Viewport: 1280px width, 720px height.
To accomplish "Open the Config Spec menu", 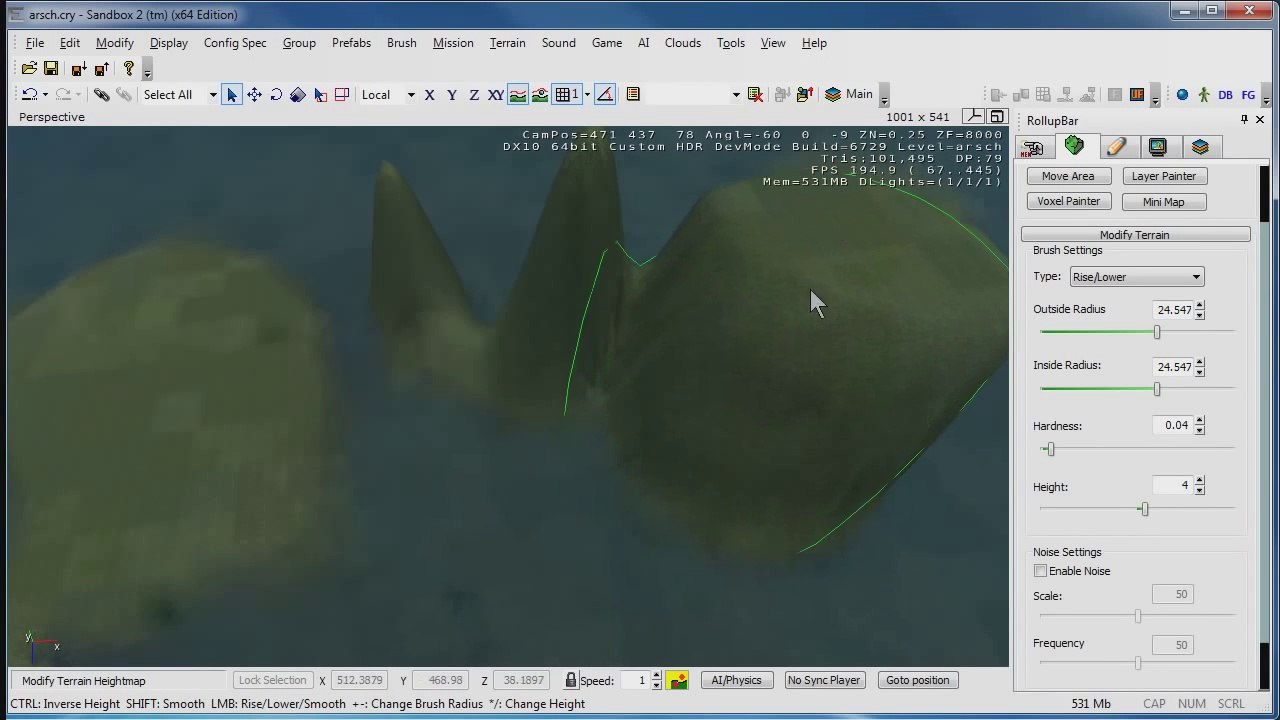I will pyautogui.click(x=235, y=43).
